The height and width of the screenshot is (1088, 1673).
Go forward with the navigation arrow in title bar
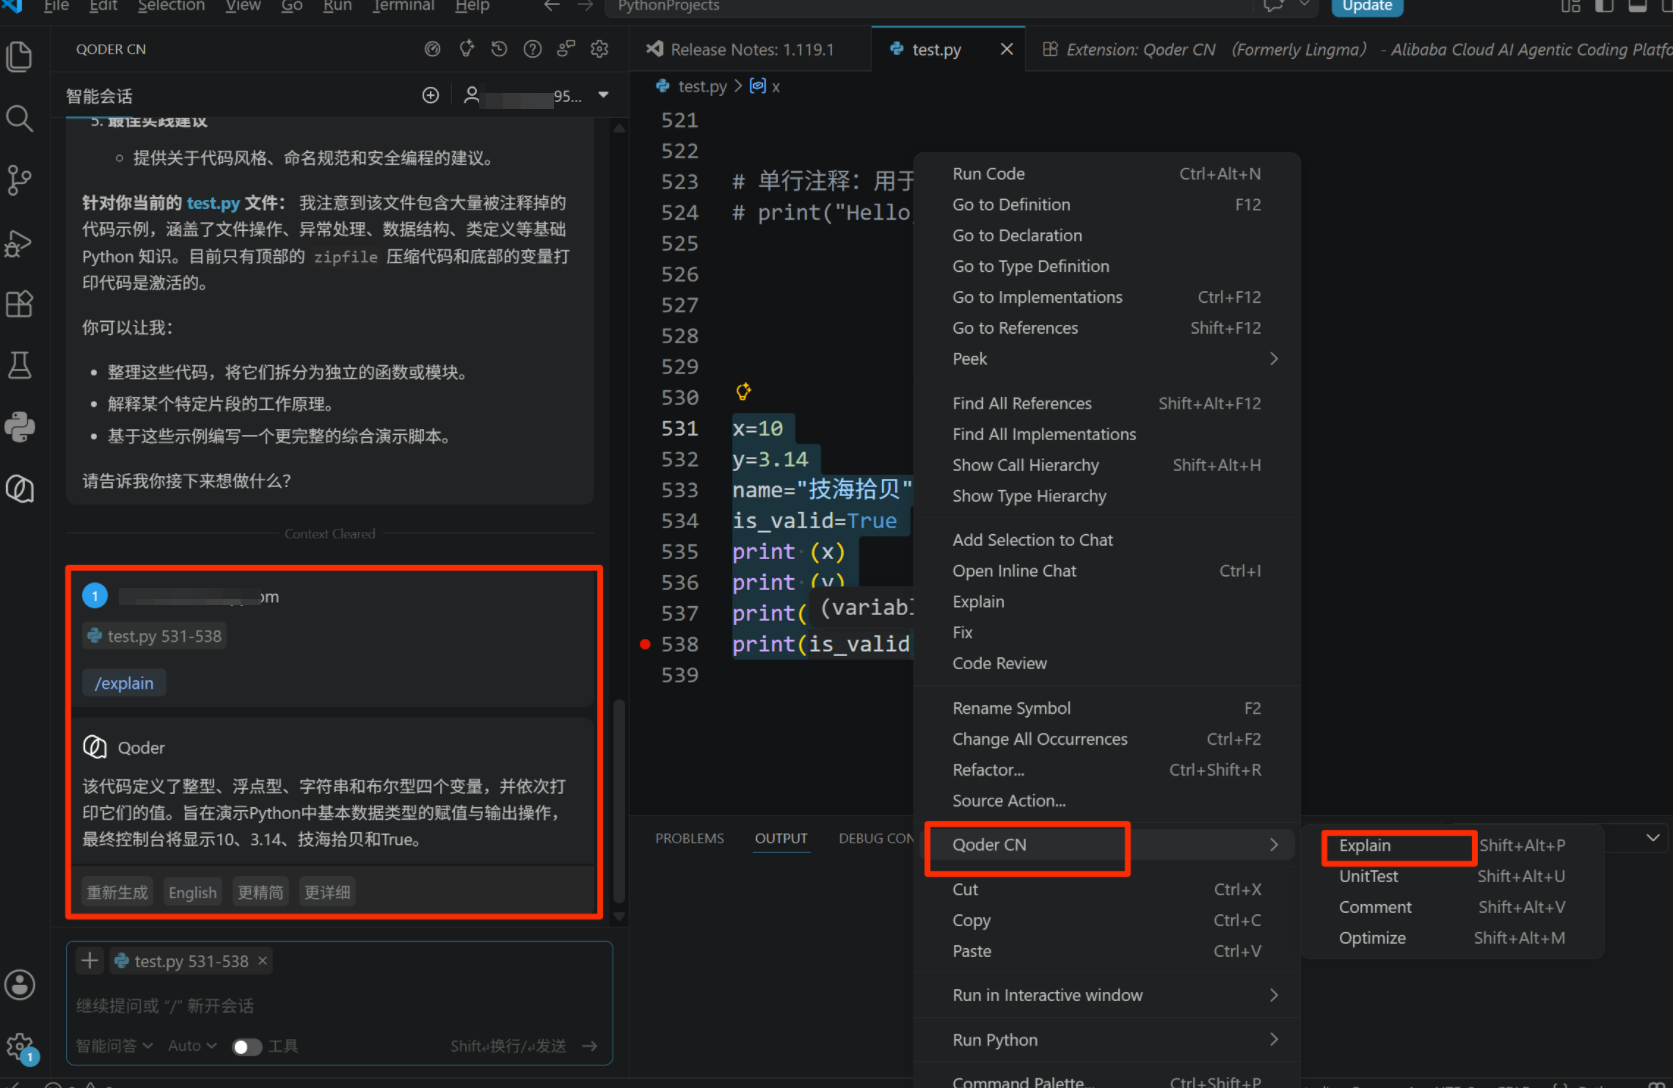point(586,6)
